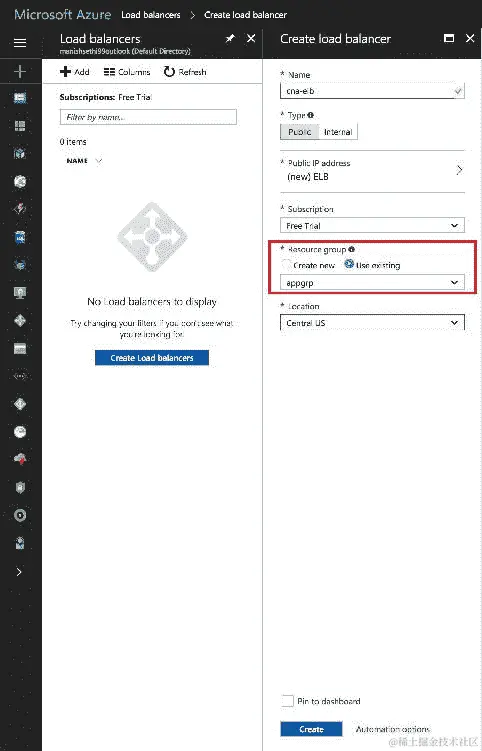Open Storage accounts icon in sidebar
The image size is (482, 751).
click(x=20, y=349)
